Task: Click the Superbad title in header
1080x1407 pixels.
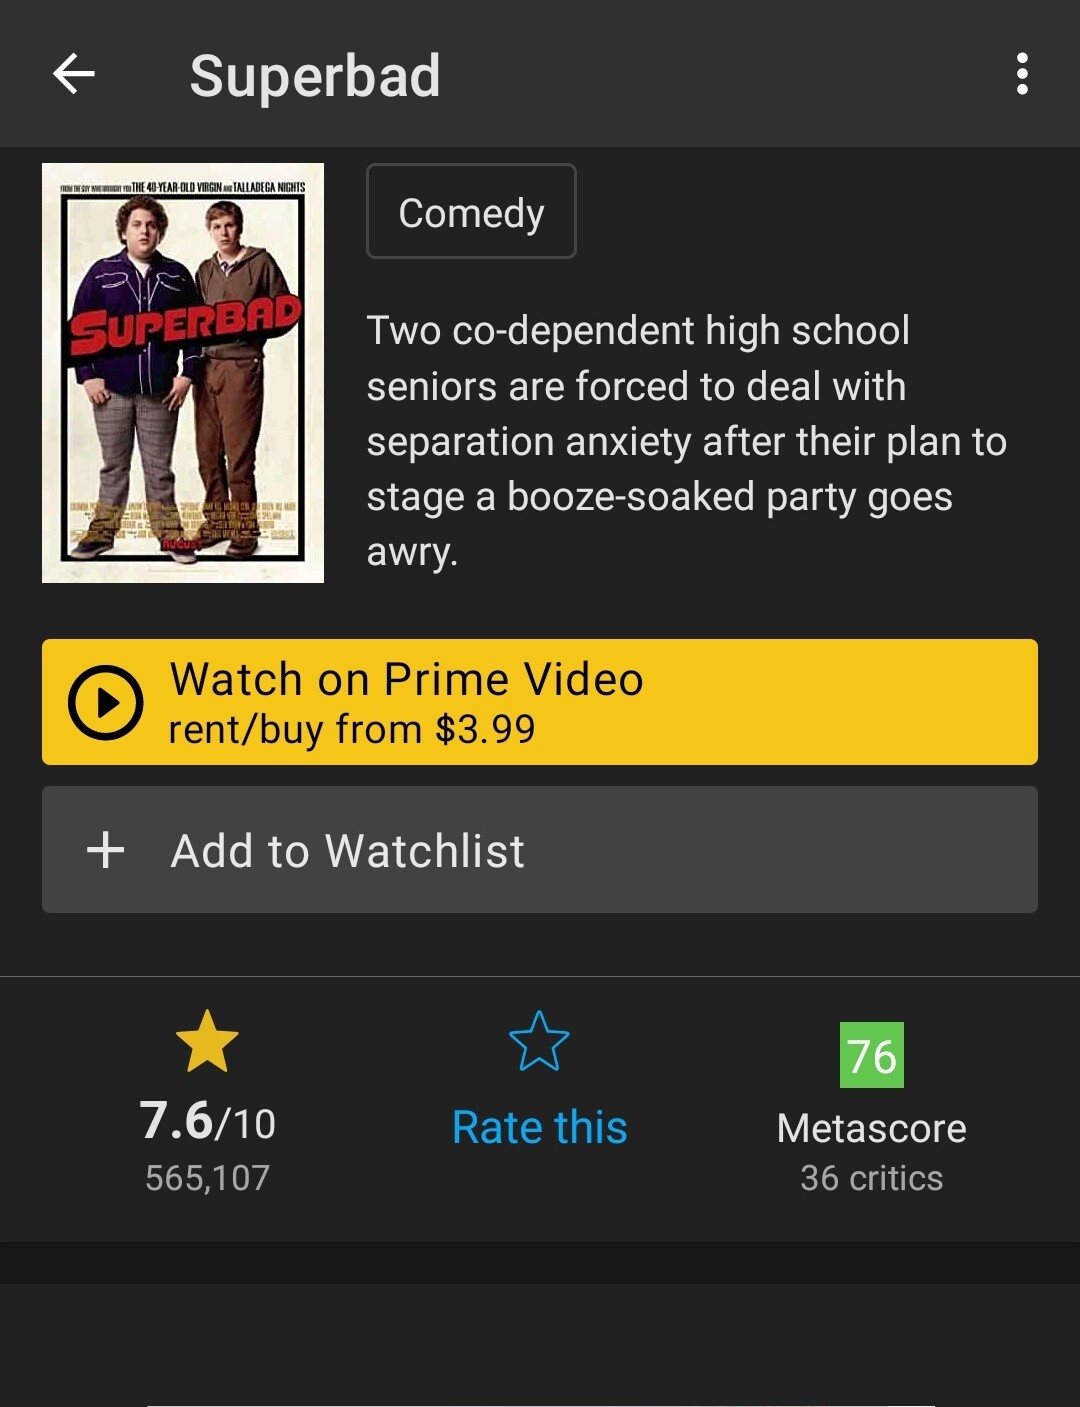Action: point(315,76)
